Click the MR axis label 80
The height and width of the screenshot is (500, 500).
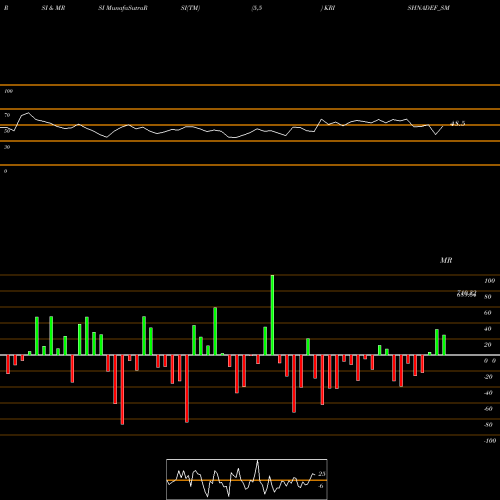(487, 297)
